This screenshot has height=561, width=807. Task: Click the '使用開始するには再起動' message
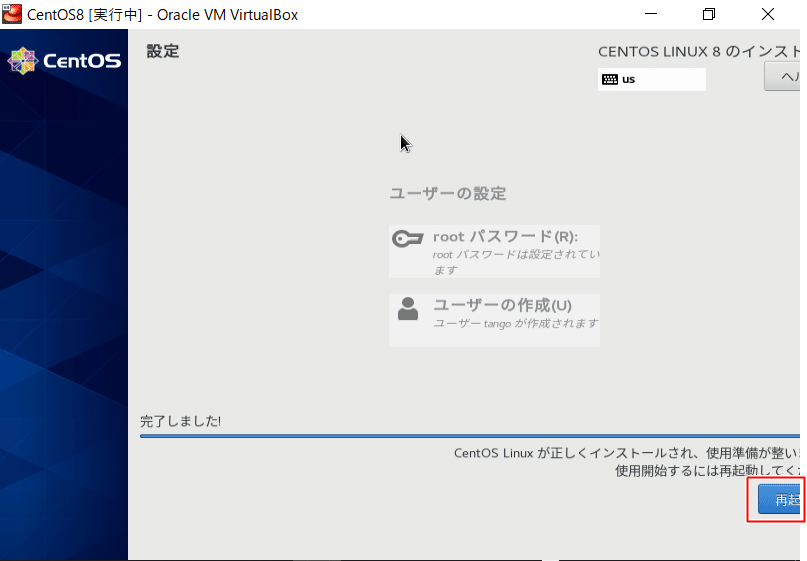[708, 470]
